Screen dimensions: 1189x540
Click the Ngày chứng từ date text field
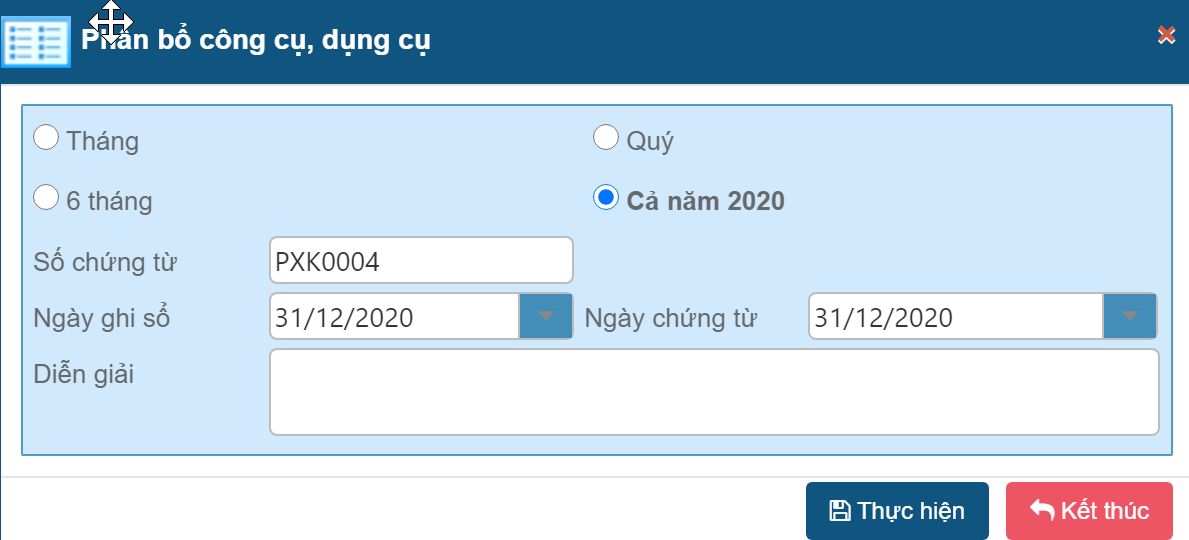[955, 317]
